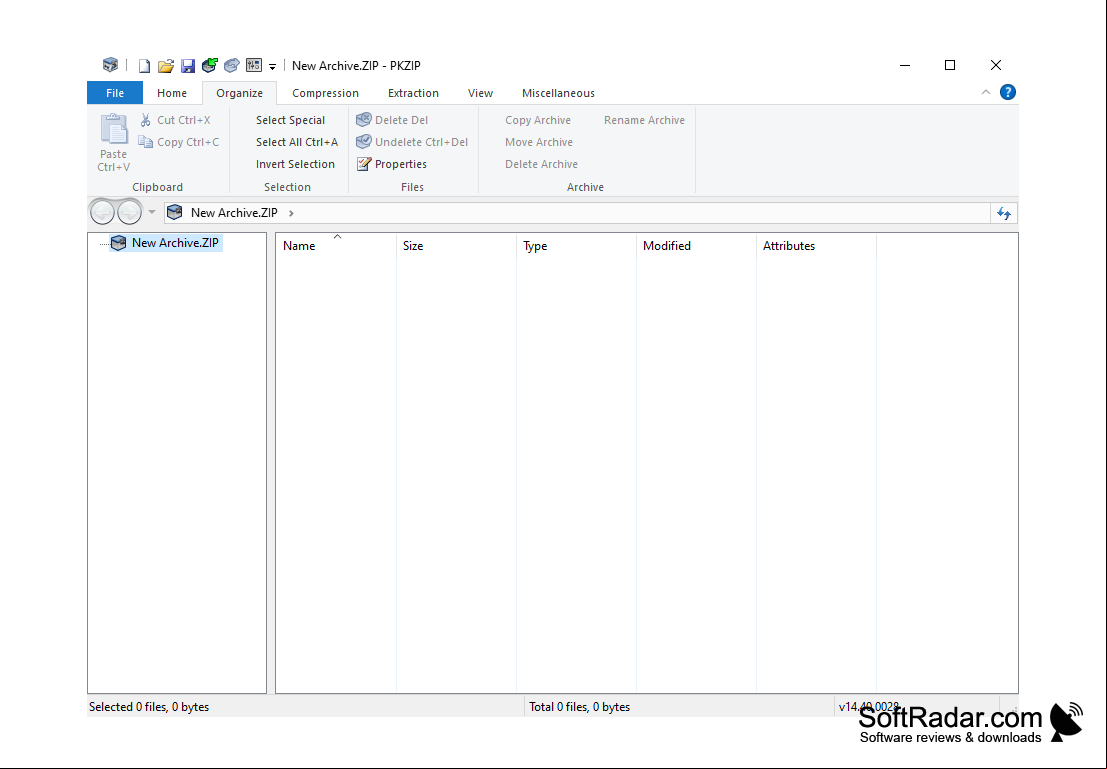This screenshot has height=769, width=1107.
Task: Sort the file list by Attributes column
Action: click(x=816, y=246)
